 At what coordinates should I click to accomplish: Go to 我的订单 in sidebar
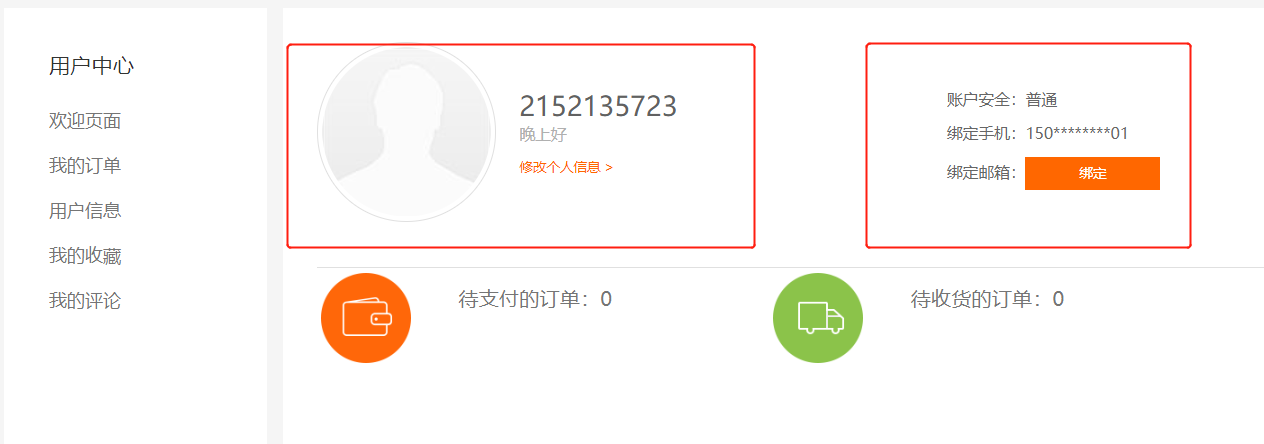pyautogui.click(x=85, y=166)
